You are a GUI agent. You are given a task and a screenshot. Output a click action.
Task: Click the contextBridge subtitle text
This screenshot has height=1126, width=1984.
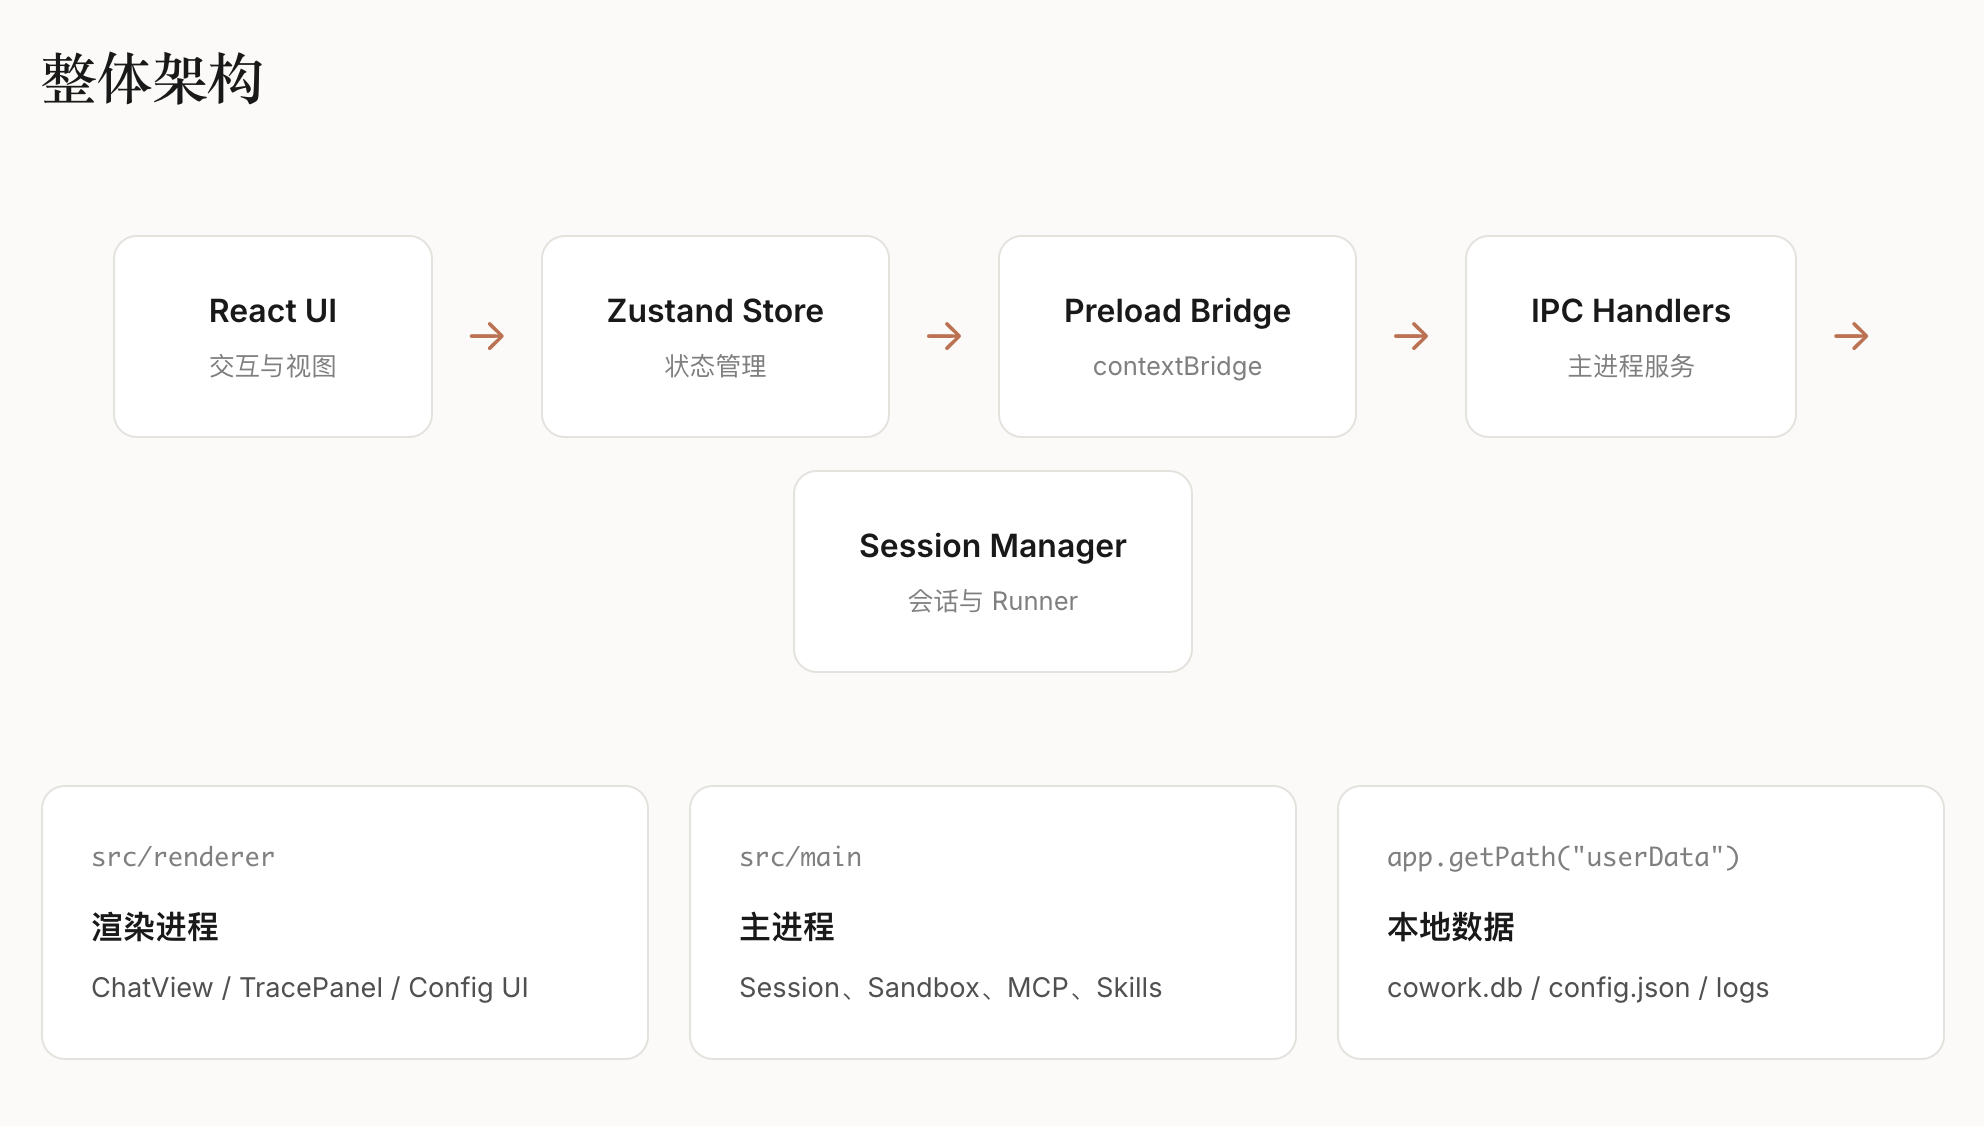pyautogui.click(x=1177, y=366)
